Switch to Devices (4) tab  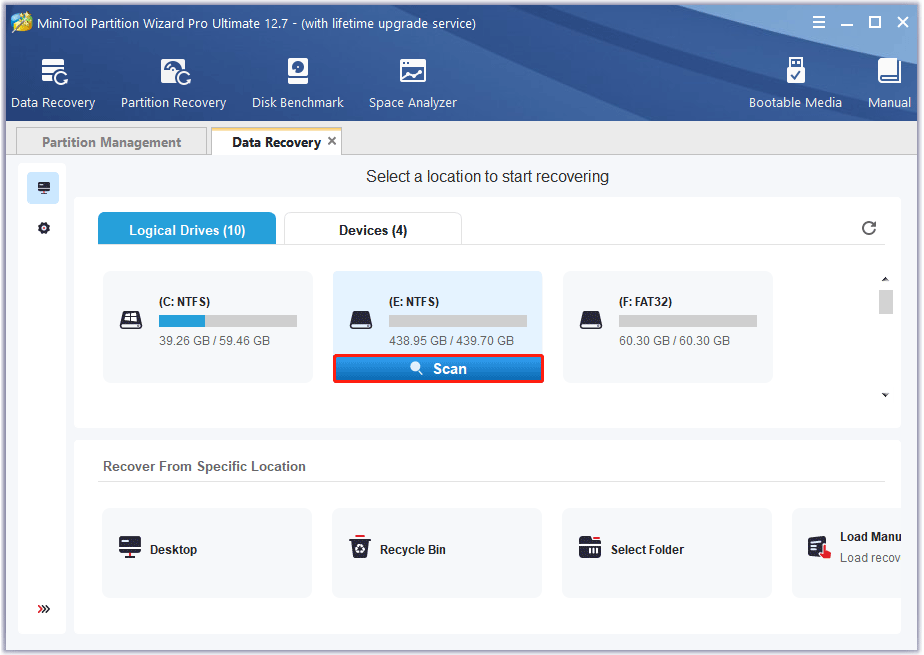tap(372, 229)
